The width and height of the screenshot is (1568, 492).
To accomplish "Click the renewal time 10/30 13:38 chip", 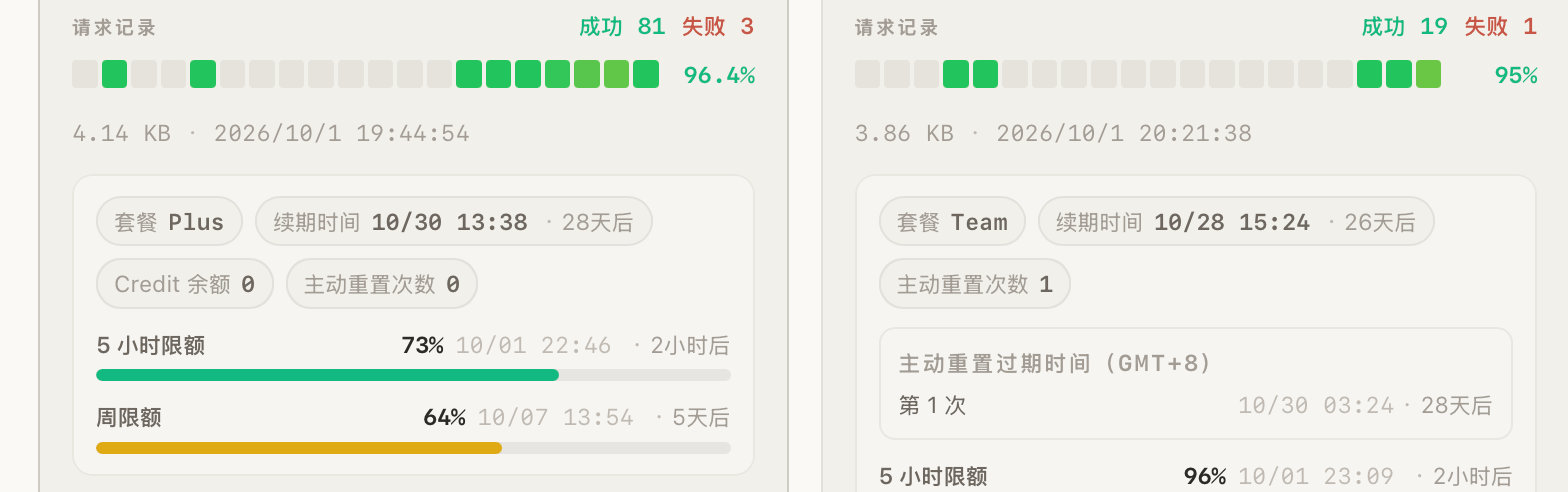I will (x=454, y=222).
